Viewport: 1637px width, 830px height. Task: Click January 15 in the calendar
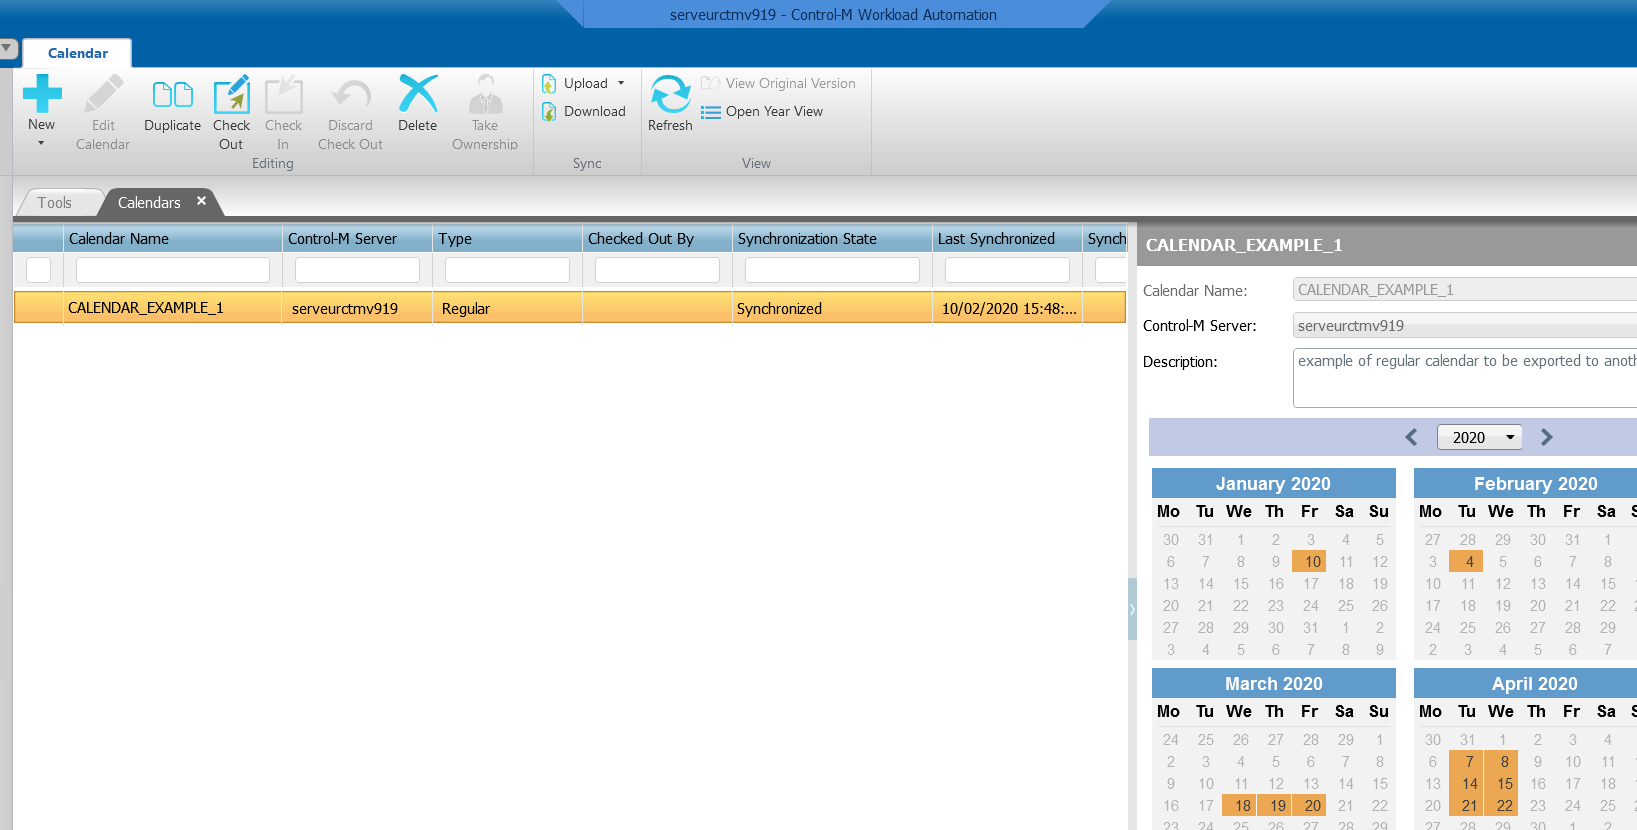tap(1240, 583)
